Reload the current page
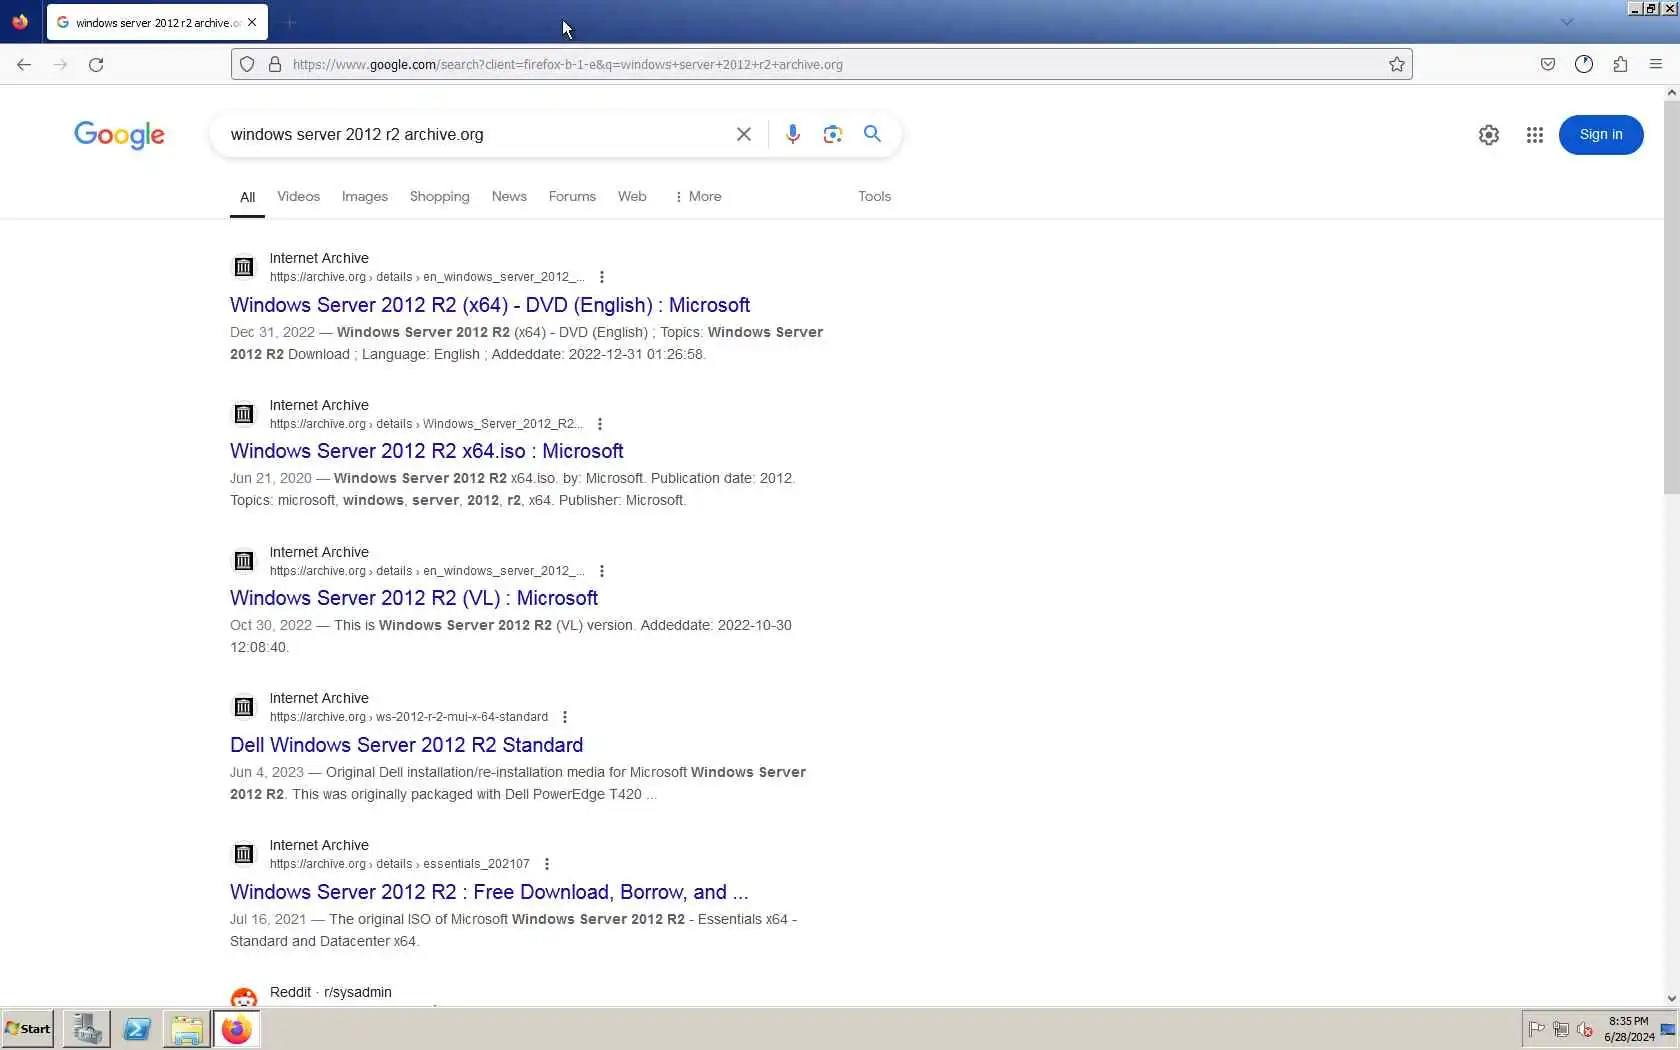The image size is (1680, 1050). [x=96, y=64]
